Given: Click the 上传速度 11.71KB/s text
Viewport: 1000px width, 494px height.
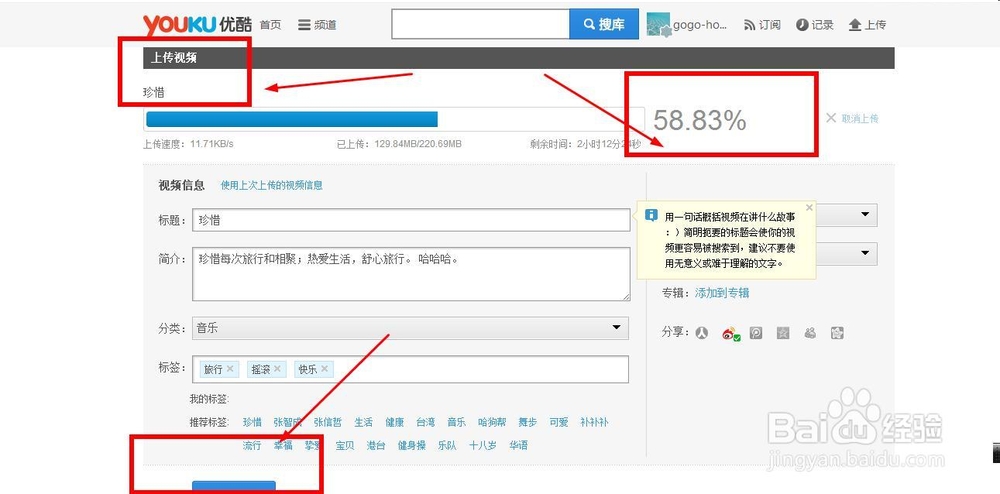Looking at the screenshot, I should point(188,144).
